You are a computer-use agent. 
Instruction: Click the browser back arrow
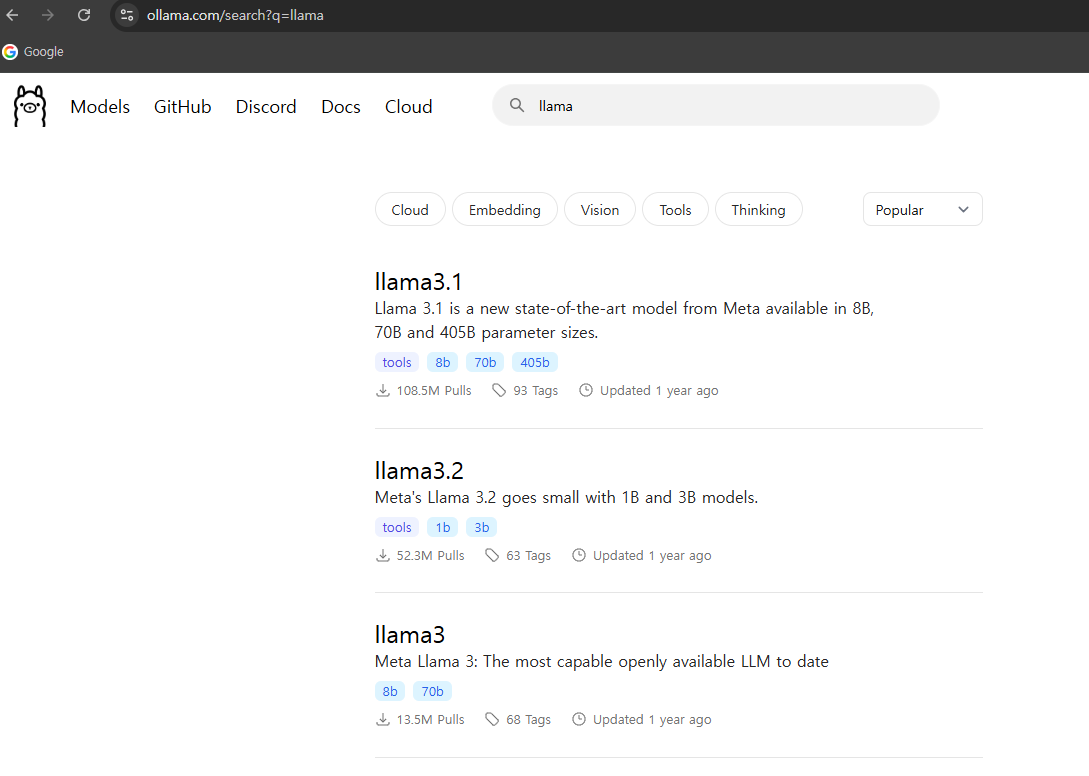click(13, 15)
